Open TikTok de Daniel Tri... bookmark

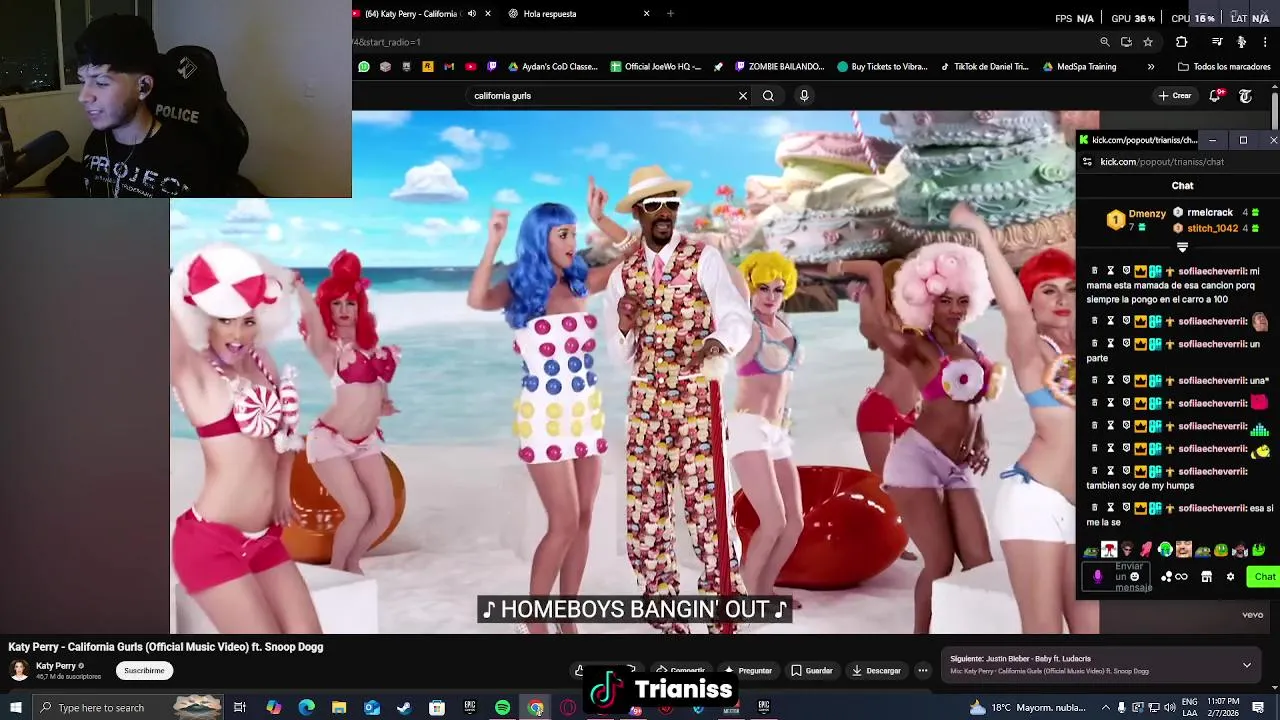click(985, 67)
